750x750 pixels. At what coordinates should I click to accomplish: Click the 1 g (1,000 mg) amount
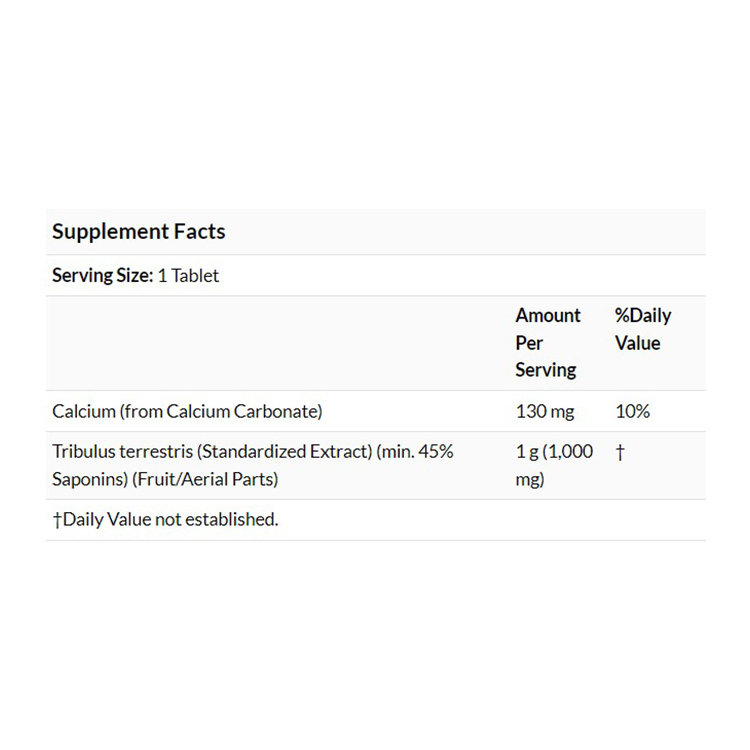point(553,465)
